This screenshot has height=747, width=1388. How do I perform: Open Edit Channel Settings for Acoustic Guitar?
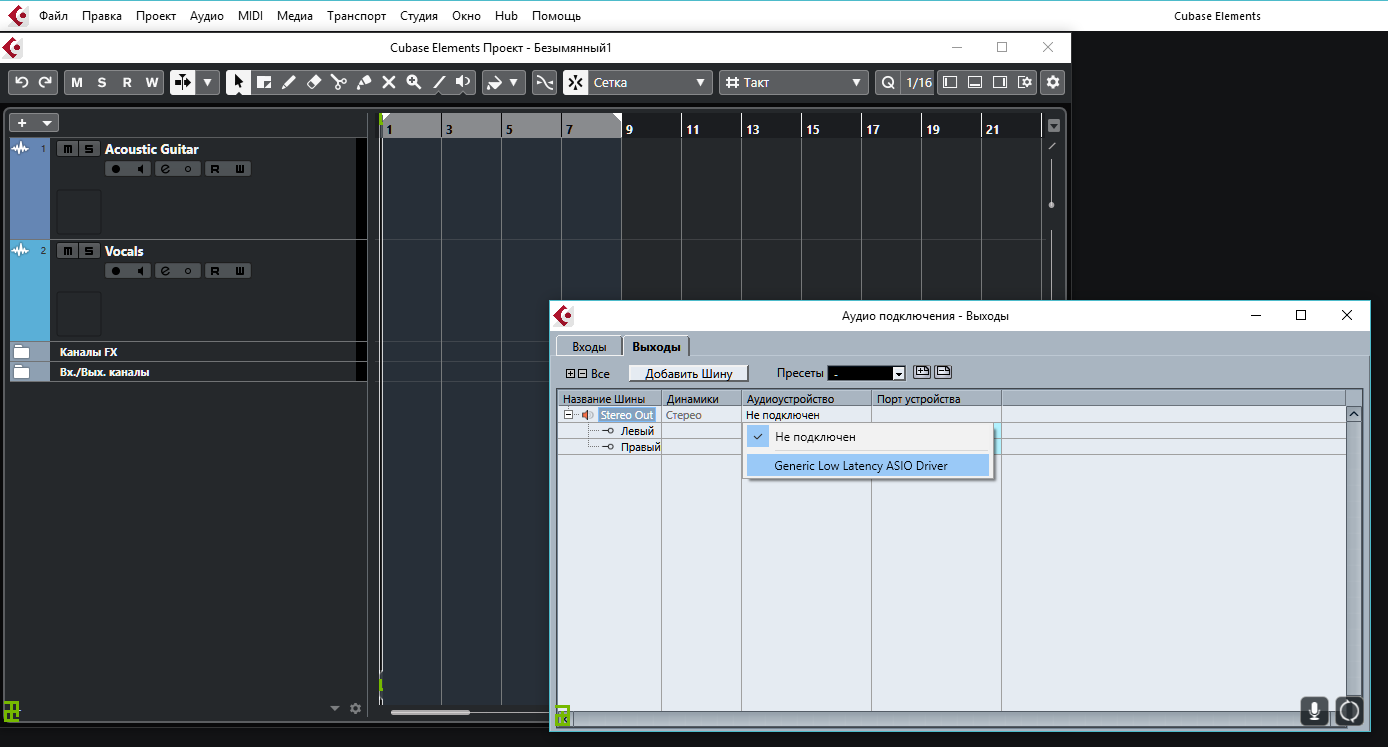click(165, 169)
